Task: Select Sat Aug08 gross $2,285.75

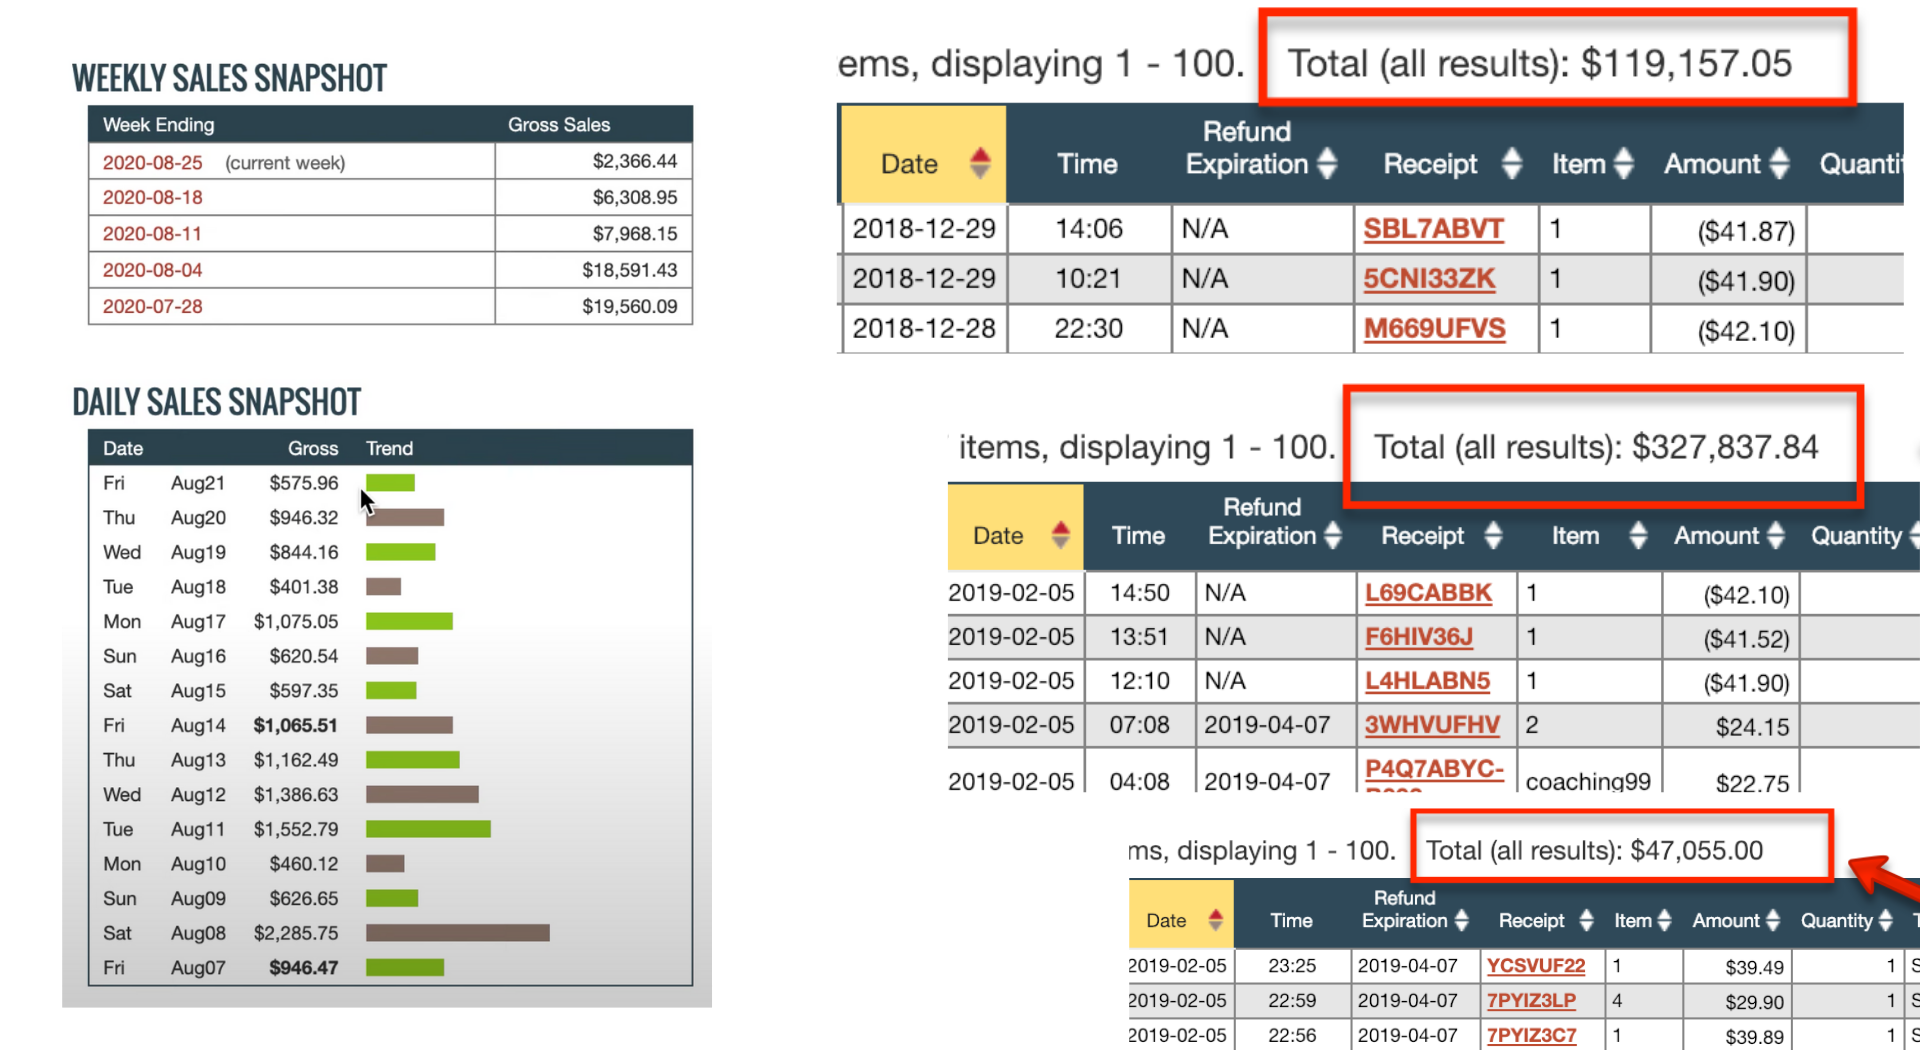Action: click(x=296, y=933)
